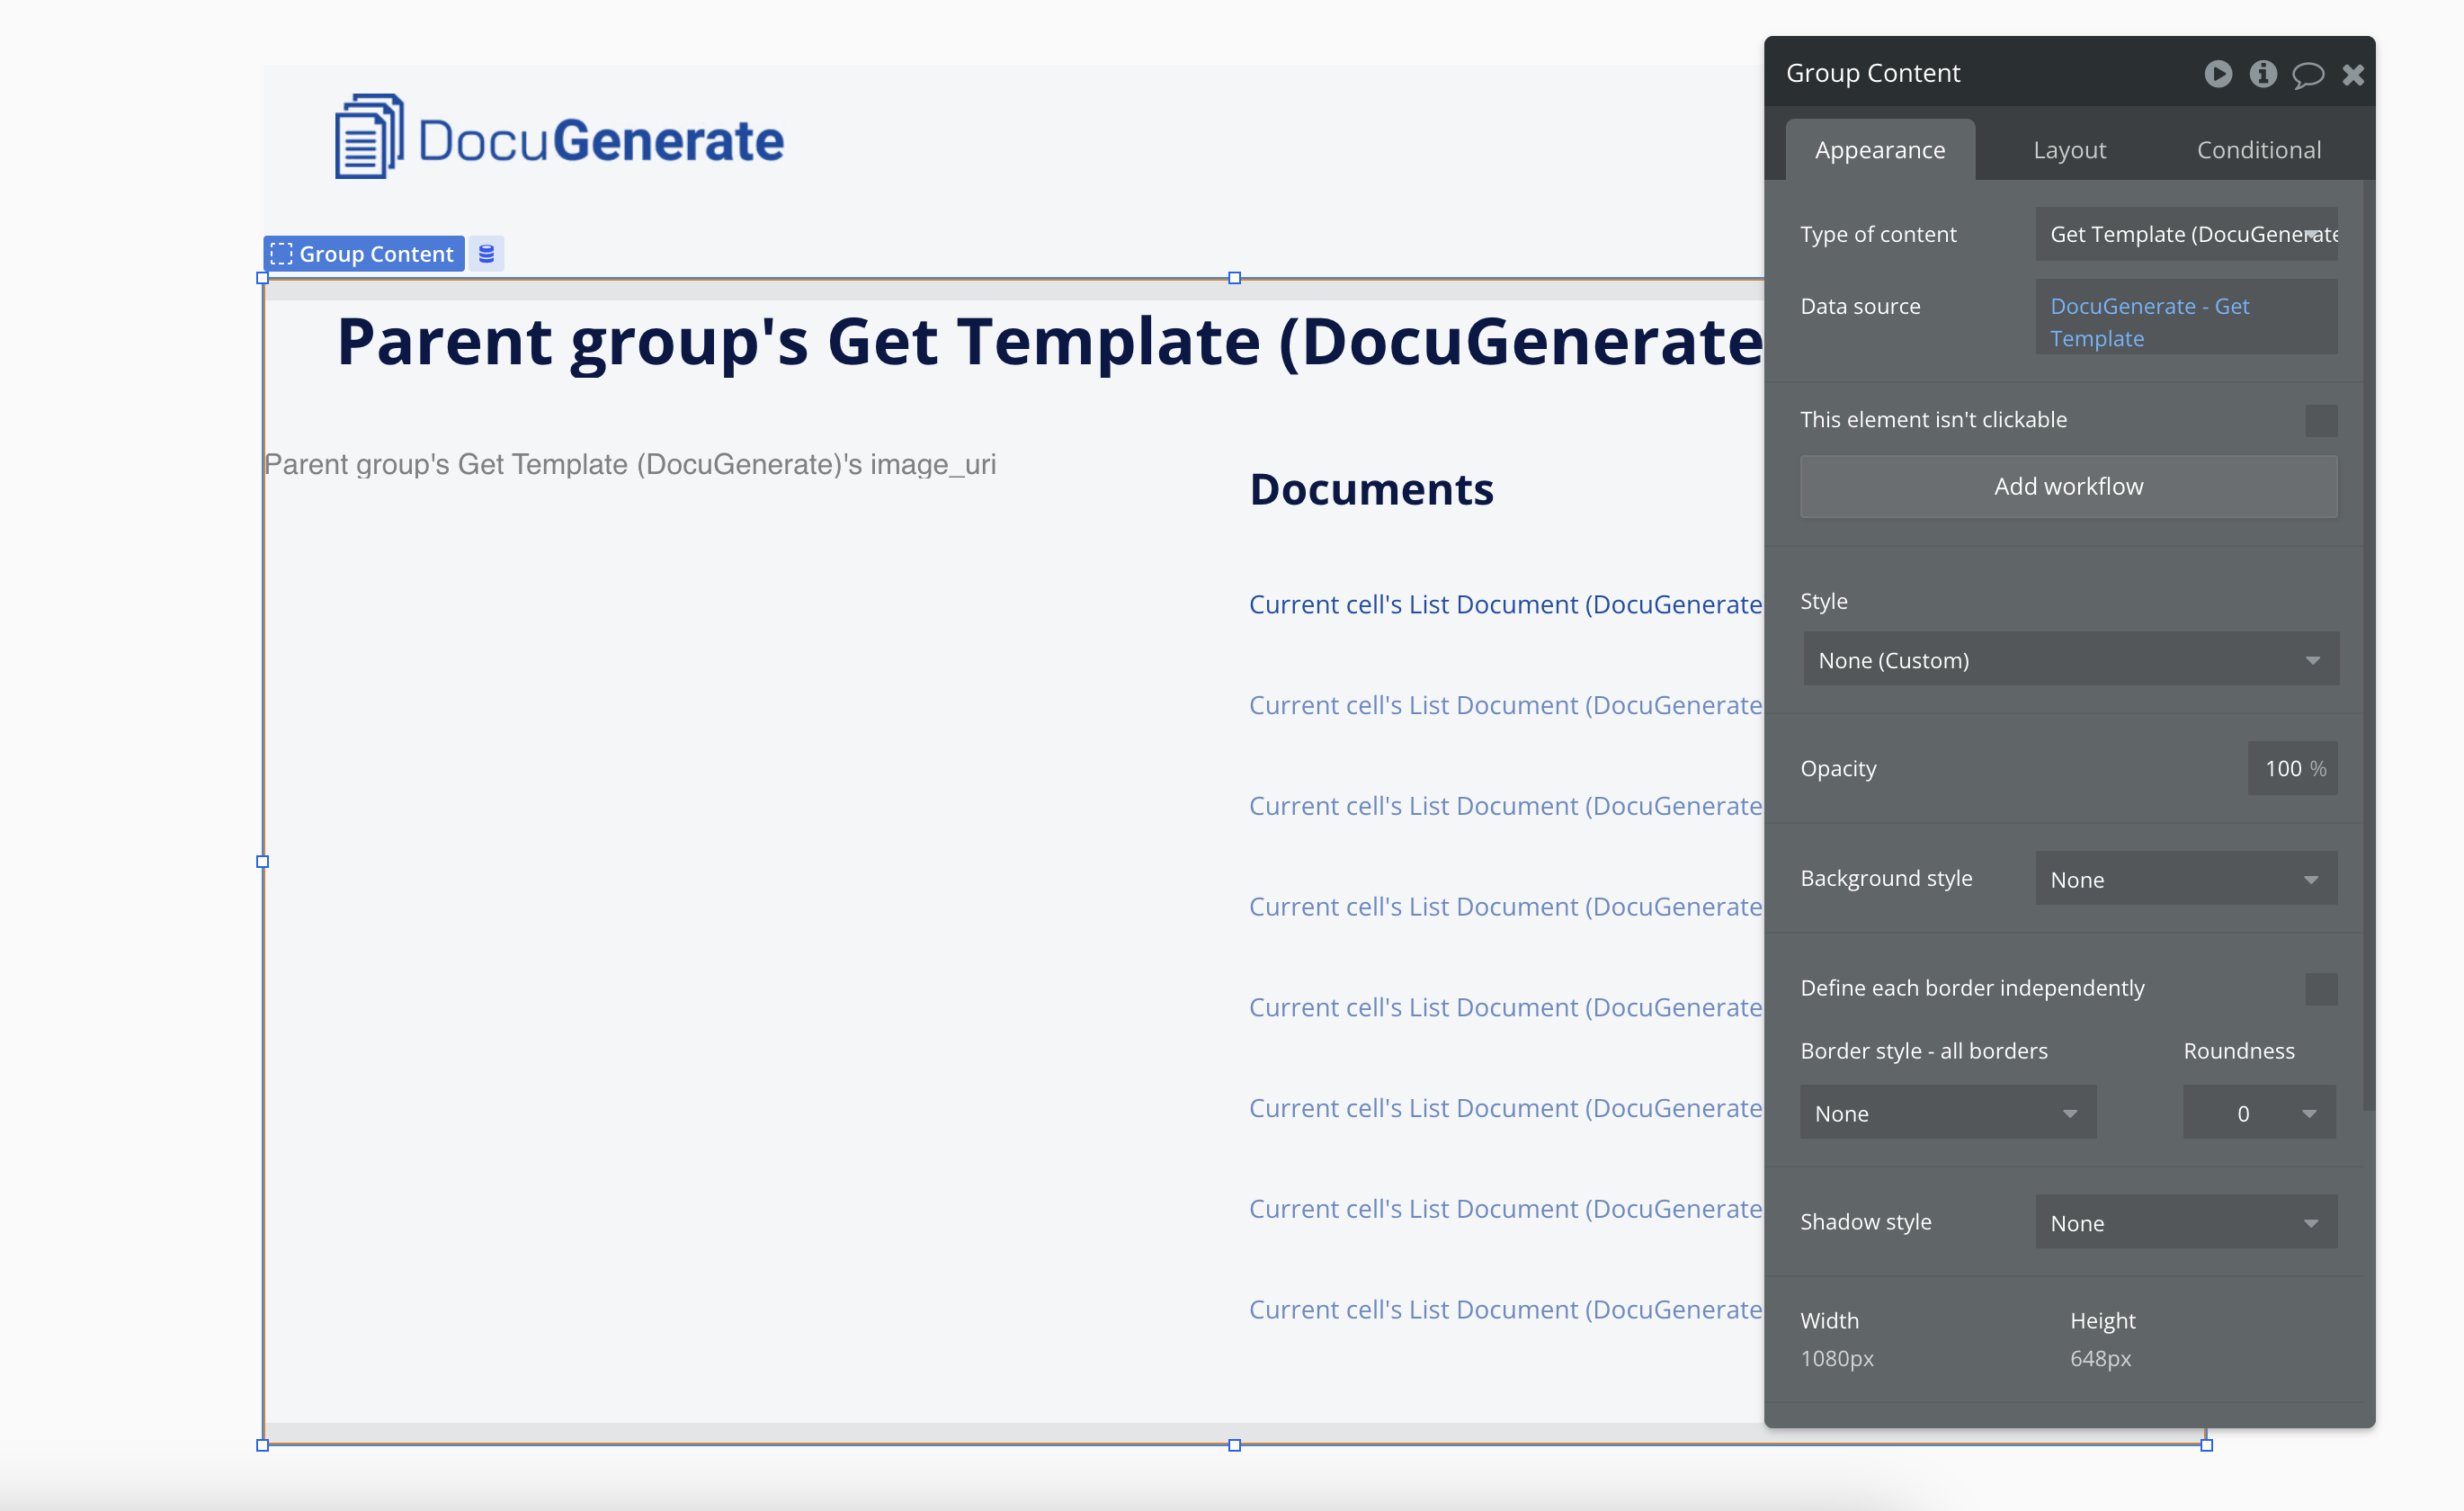Click the top-center resize handle of Group Content
2464x1511 pixels.
(x=1234, y=278)
